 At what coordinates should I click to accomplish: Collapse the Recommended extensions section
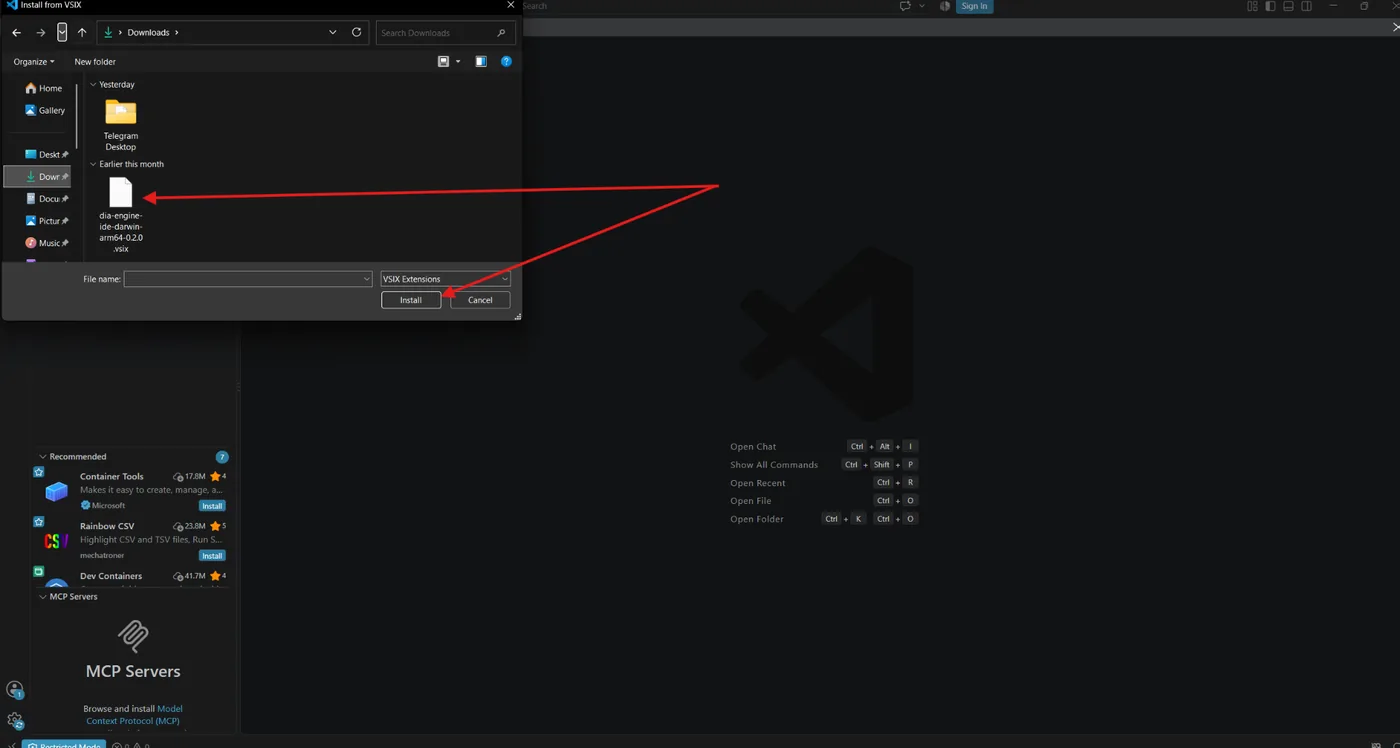(x=42, y=457)
